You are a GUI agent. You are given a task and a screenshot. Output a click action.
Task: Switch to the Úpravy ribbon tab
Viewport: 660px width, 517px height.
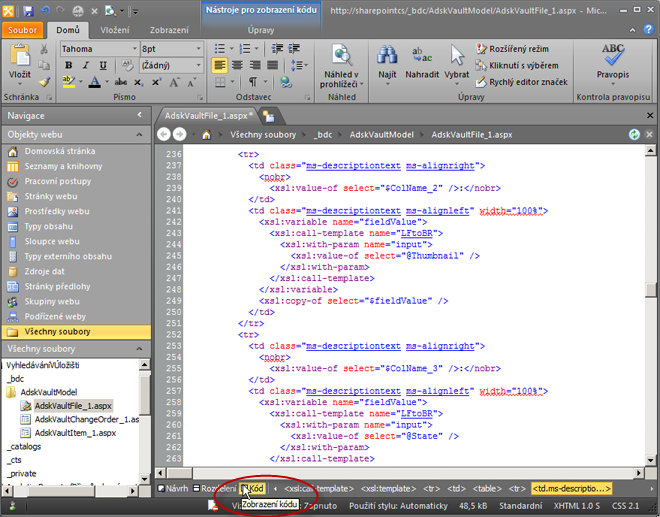click(261, 30)
